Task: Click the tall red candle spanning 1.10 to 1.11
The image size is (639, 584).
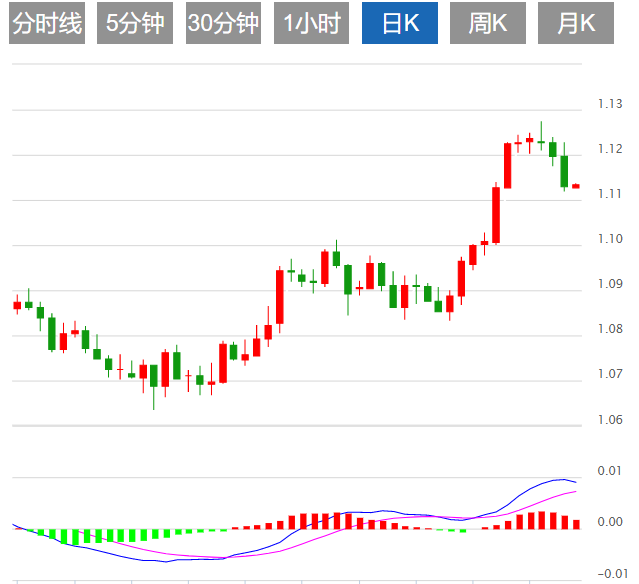Action: click(496, 214)
